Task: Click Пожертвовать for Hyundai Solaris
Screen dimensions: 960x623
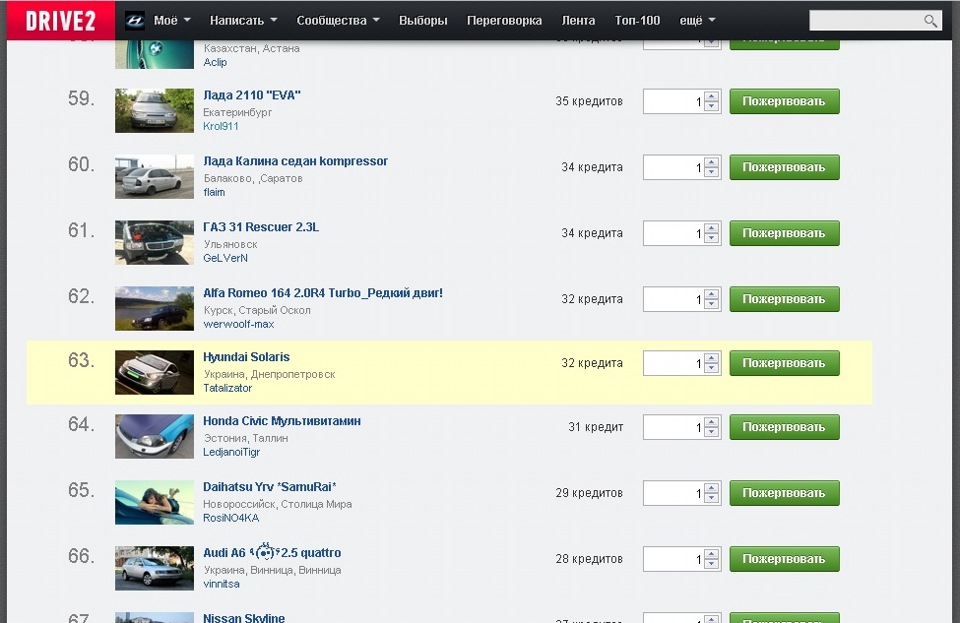Action: [784, 364]
